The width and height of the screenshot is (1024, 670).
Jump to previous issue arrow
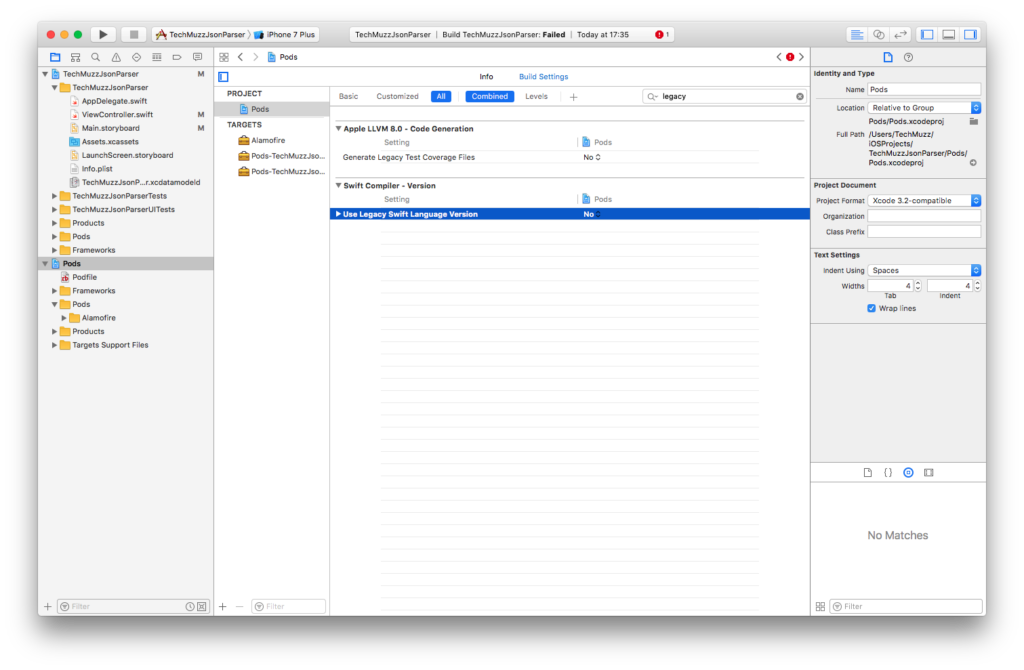point(778,57)
